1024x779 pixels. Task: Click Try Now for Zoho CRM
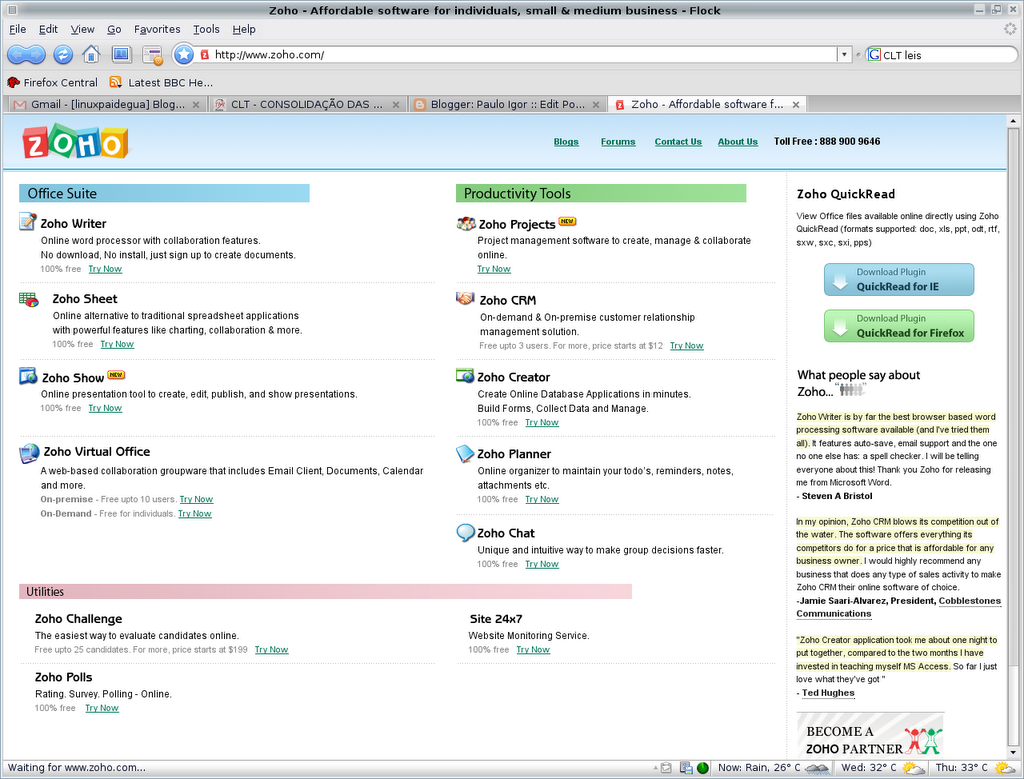[686, 346]
